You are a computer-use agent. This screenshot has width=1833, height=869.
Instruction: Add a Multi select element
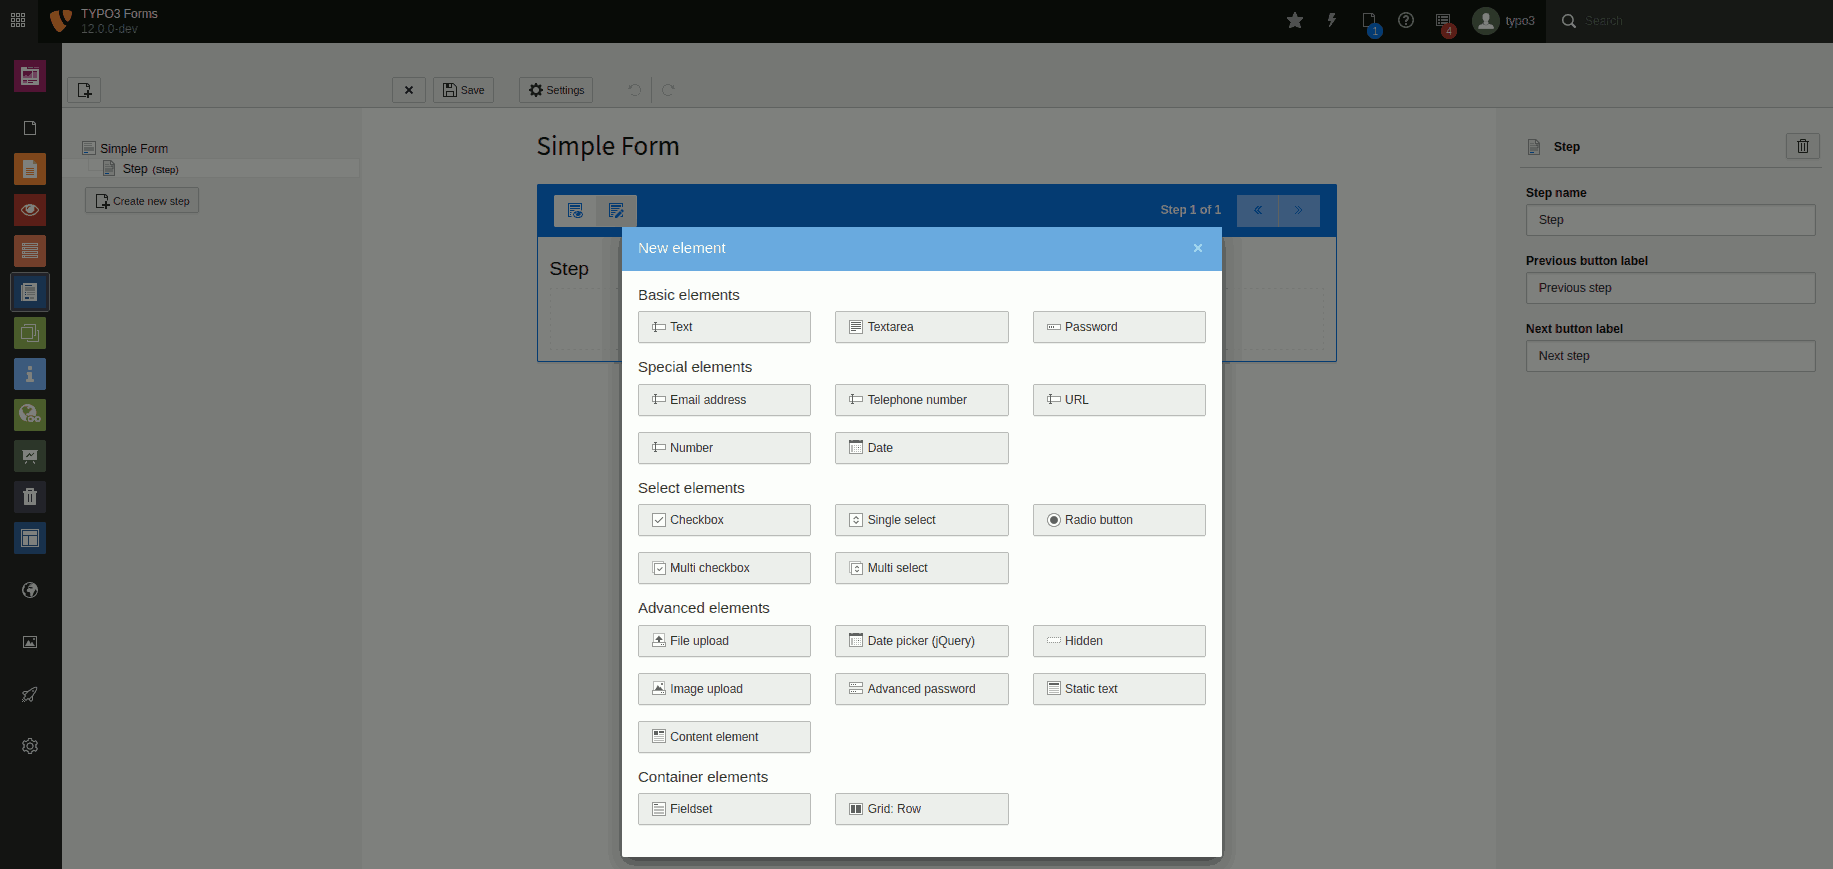[x=921, y=568]
